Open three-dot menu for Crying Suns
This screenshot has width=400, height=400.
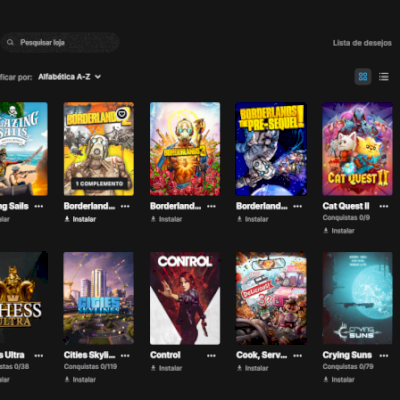pyautogui.click(x=384, y=356)
